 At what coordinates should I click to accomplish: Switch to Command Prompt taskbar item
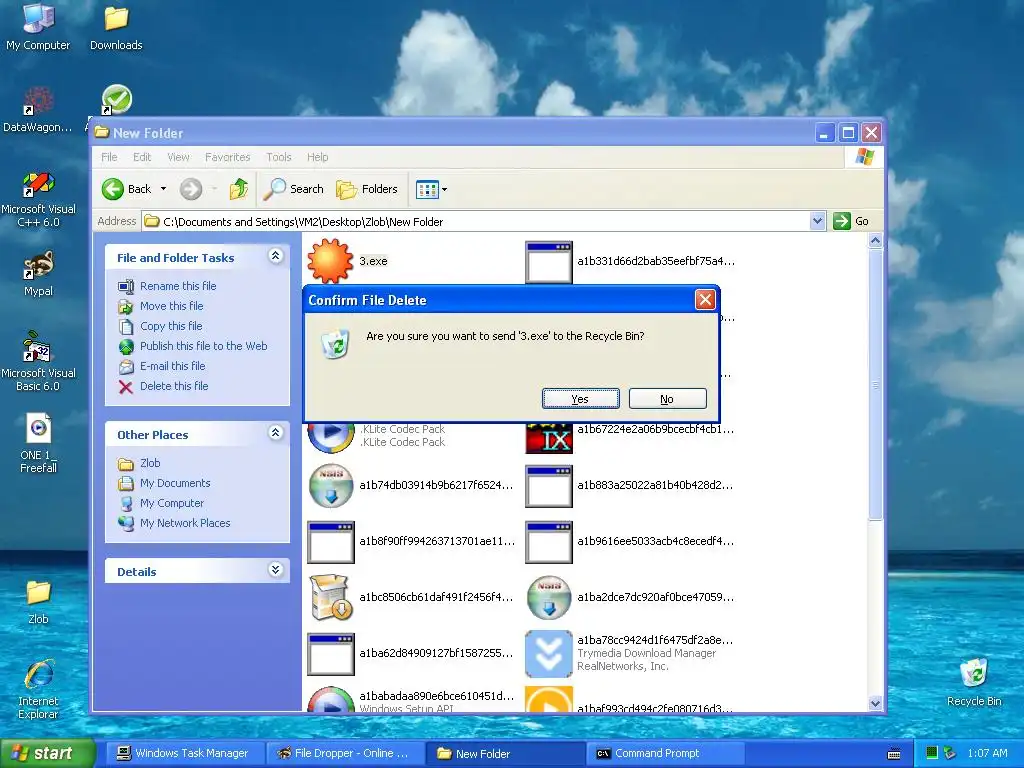(665, 754)
